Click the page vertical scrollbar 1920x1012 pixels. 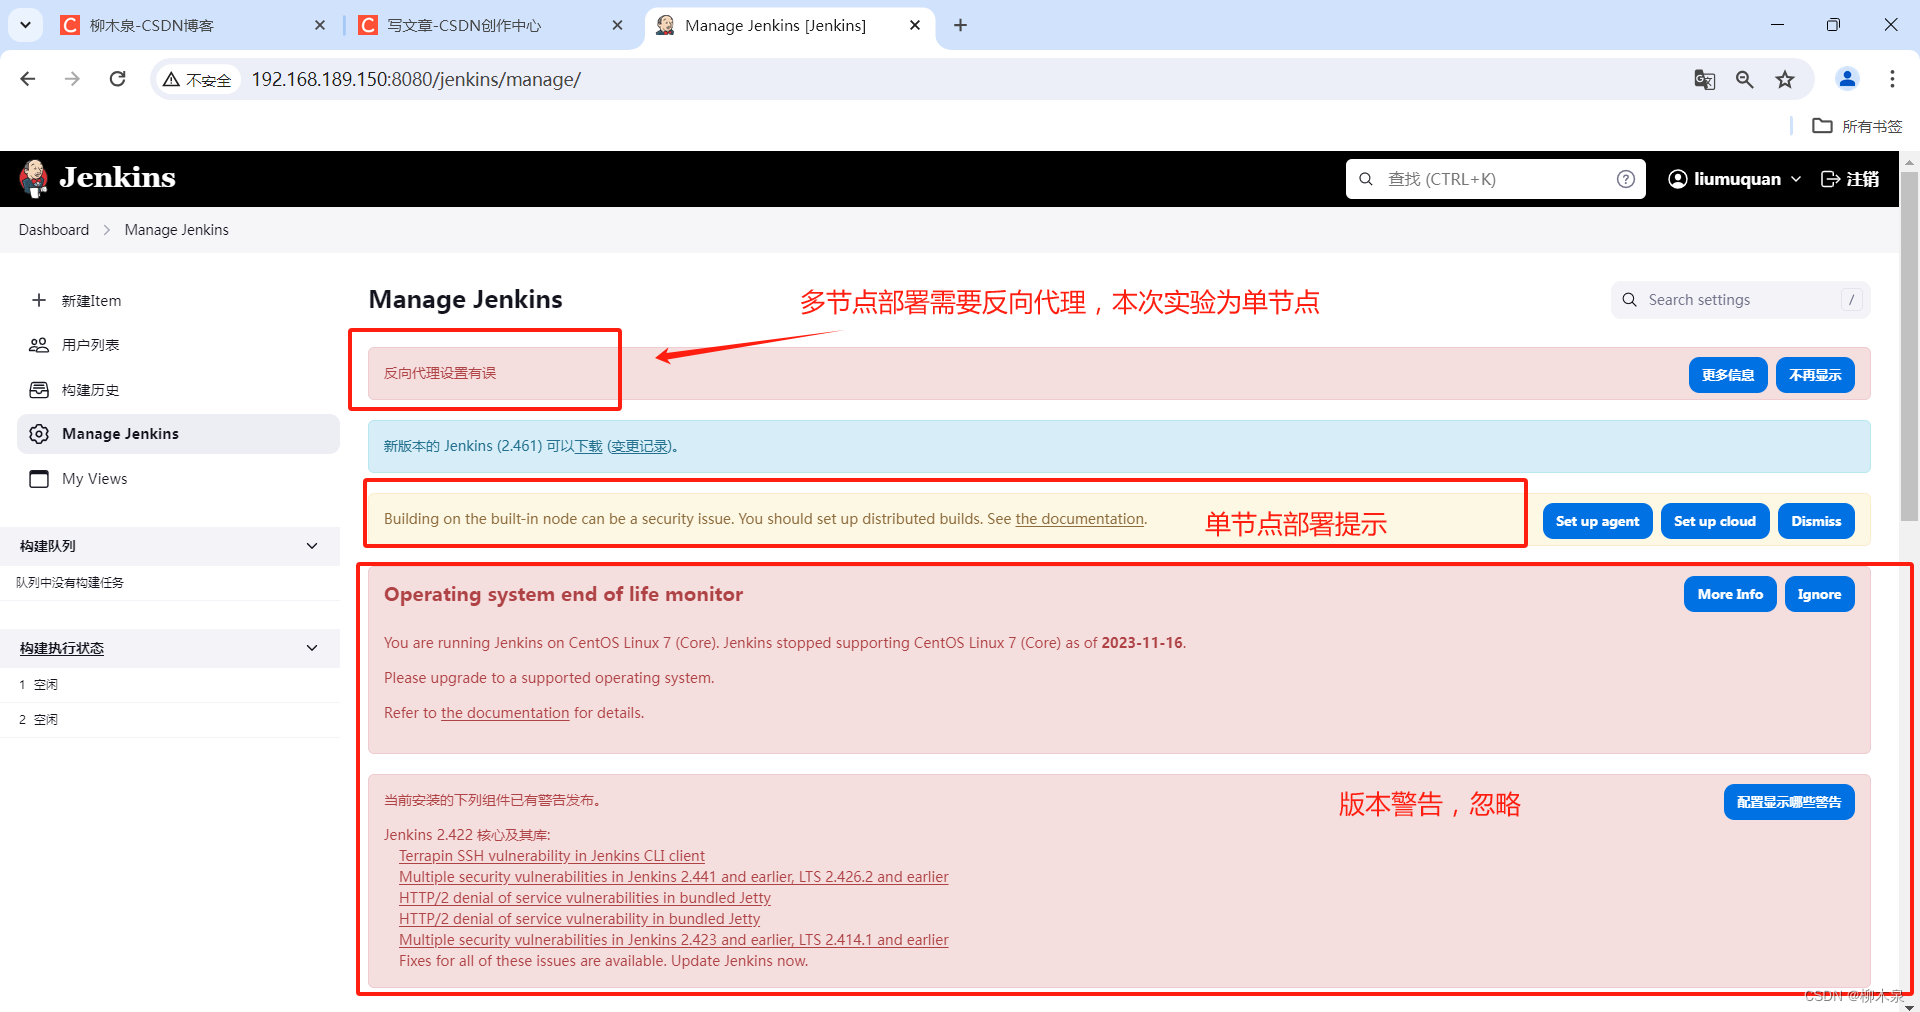click(1909, 345)
